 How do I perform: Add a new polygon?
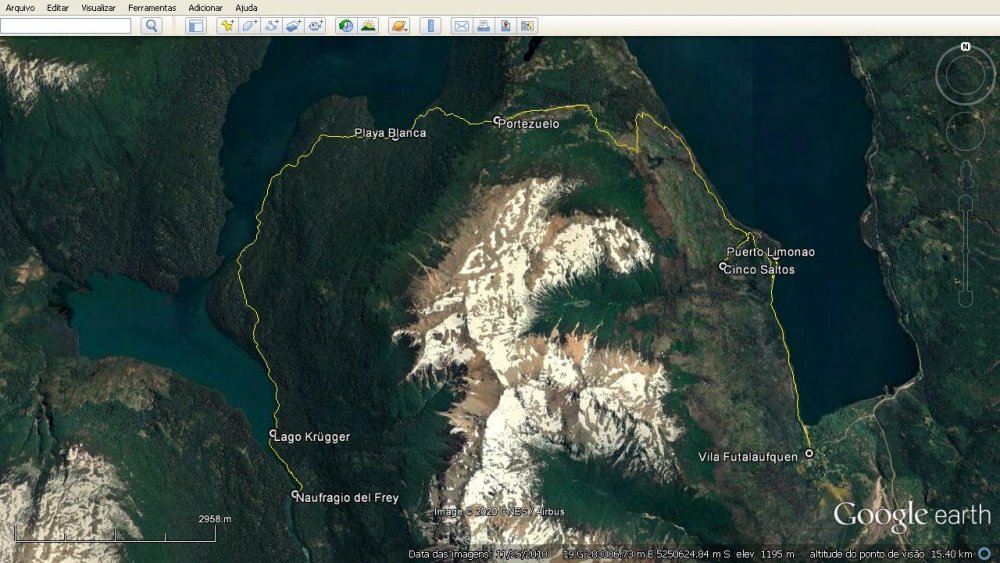tap(249, 26)
